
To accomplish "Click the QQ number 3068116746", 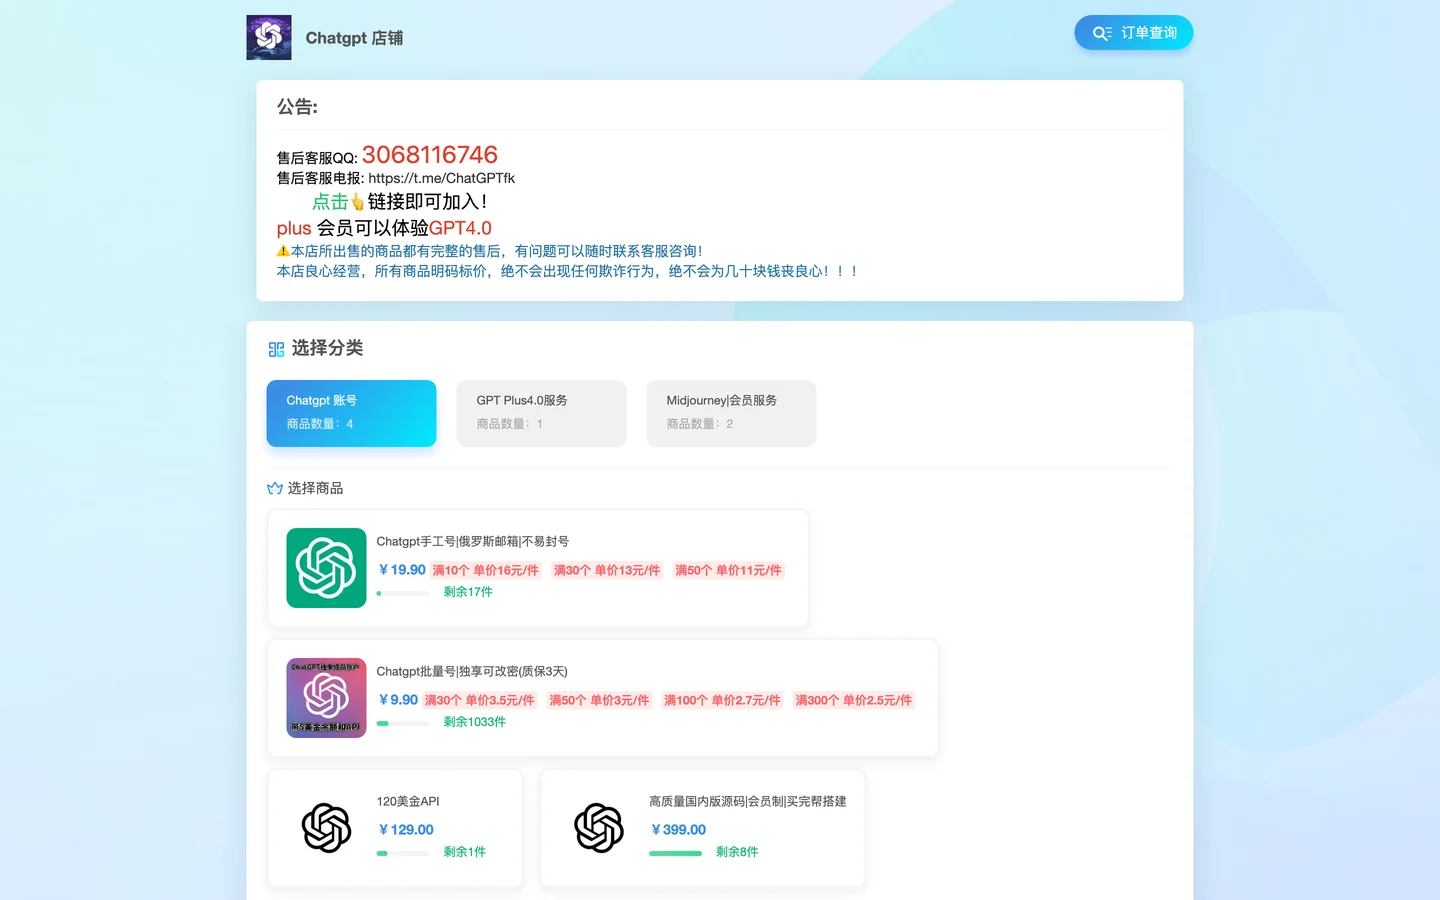I will (429, 155).
